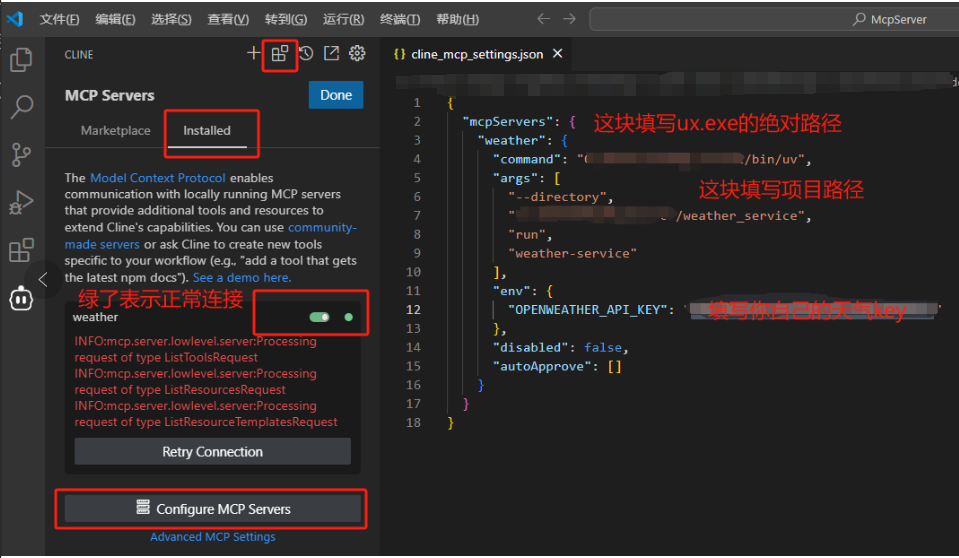Screen dimensions: 959x558
Task: Click the "disabled" false value
Action: click(x=602, y=348)
